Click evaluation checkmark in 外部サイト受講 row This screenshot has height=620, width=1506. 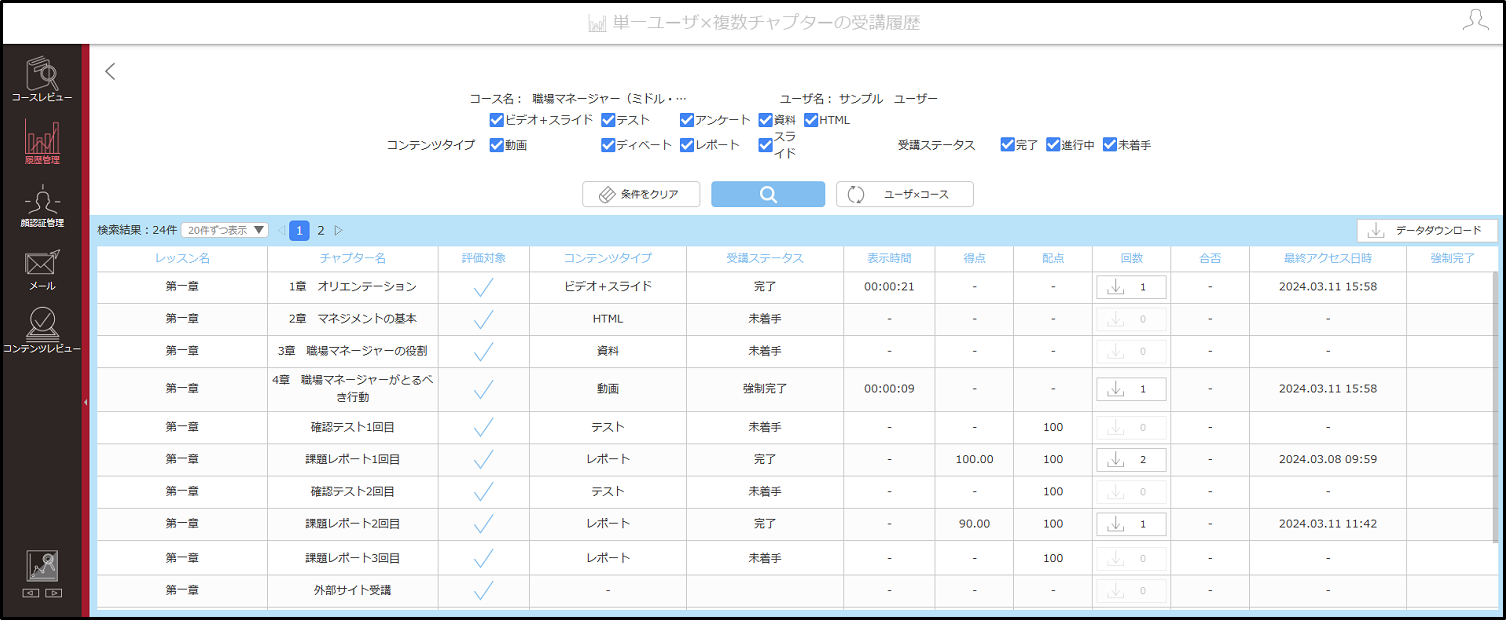484,590
